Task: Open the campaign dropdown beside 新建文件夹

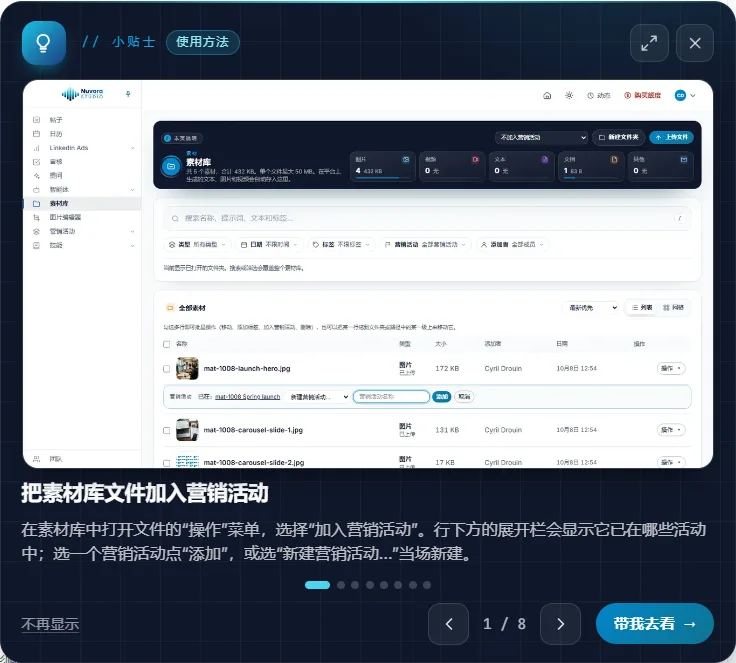Action: 541,137
